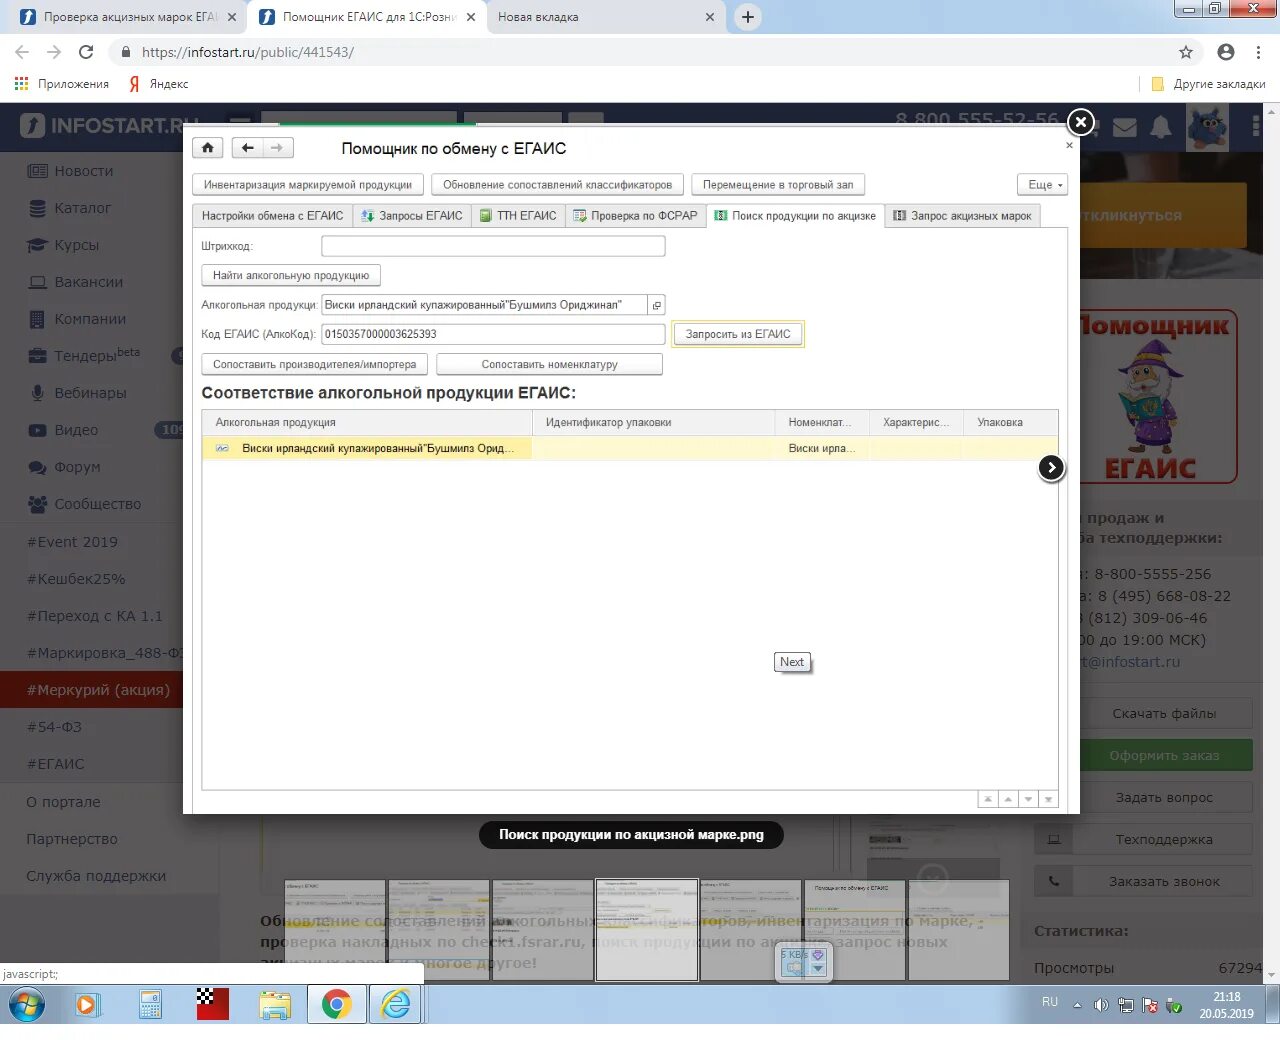Screen dimensions: 1280x1040
Task: Open Другие закладки folder
Action: (1209, 84)
